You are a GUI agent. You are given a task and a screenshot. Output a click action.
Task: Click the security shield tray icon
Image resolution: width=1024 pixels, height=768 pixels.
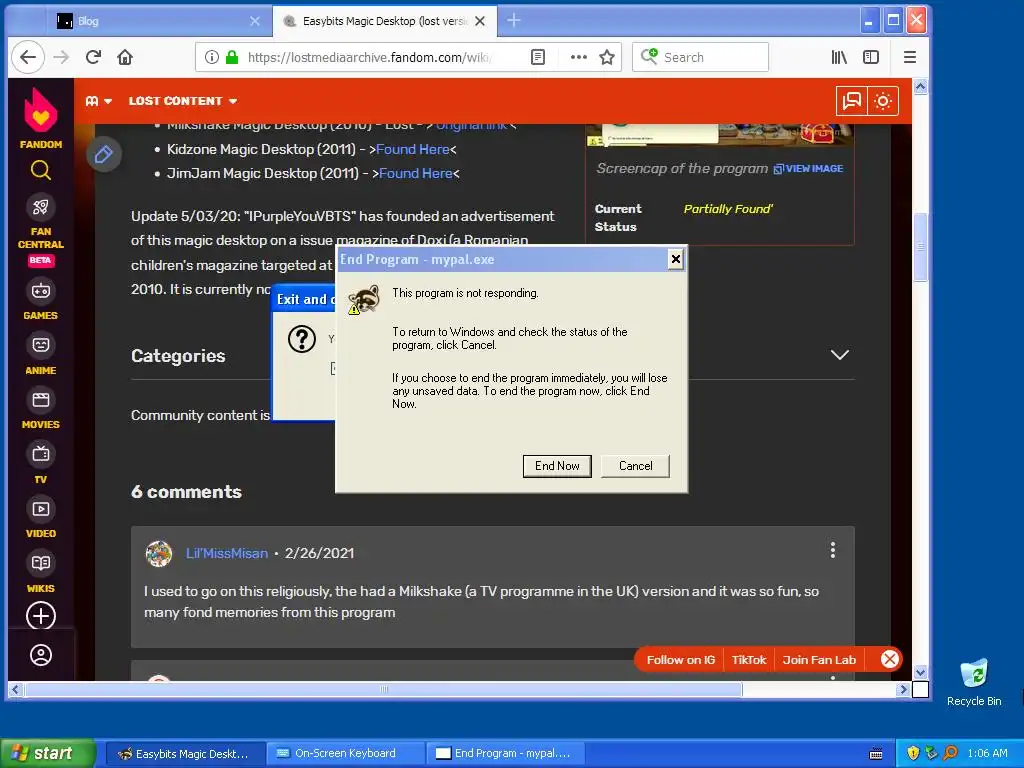click(913, 754)
